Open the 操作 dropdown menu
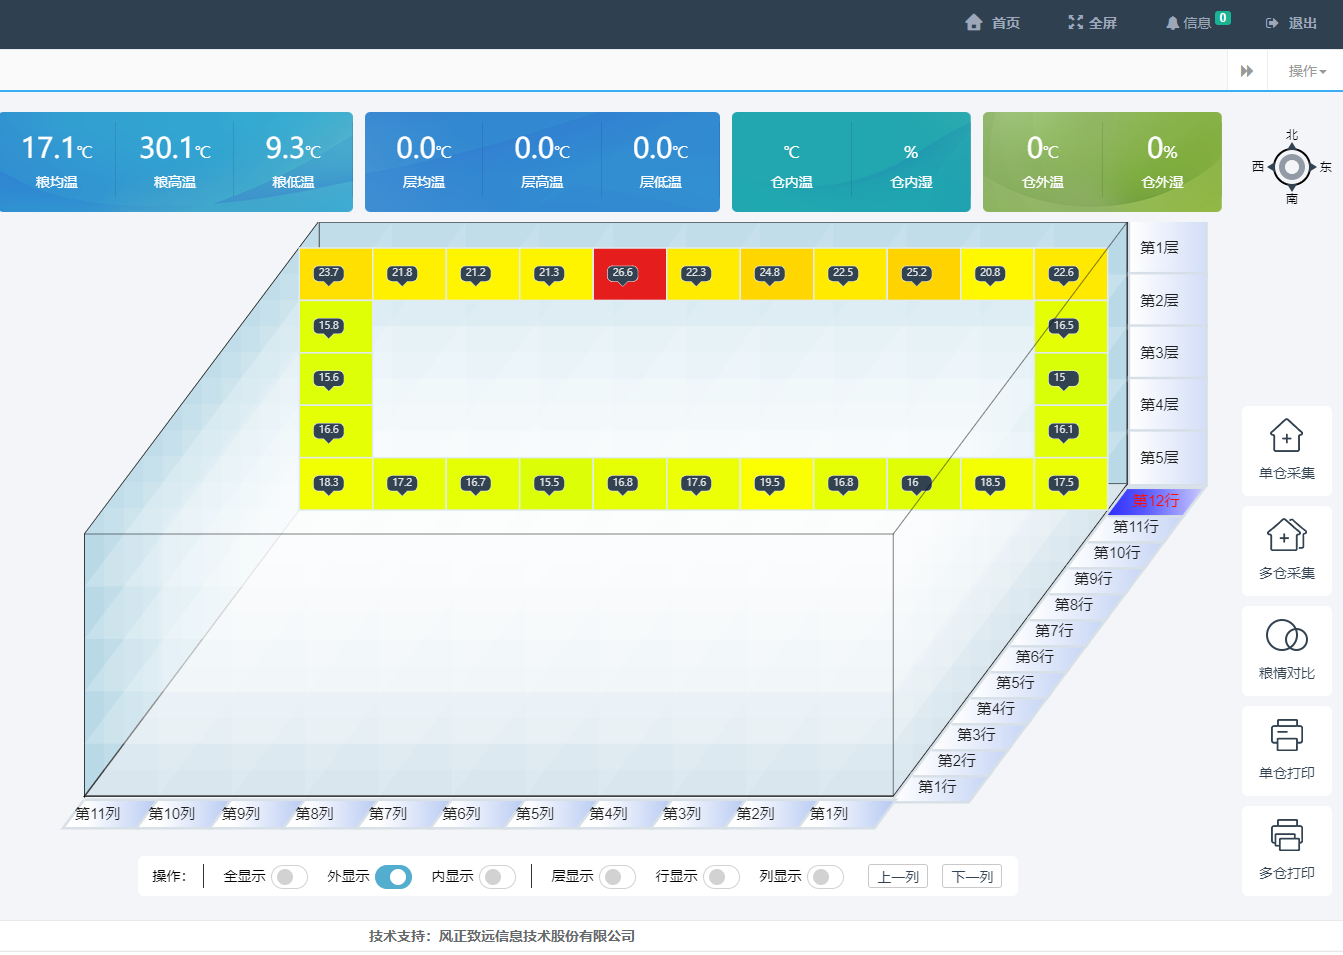 [x=1306, y=71]
